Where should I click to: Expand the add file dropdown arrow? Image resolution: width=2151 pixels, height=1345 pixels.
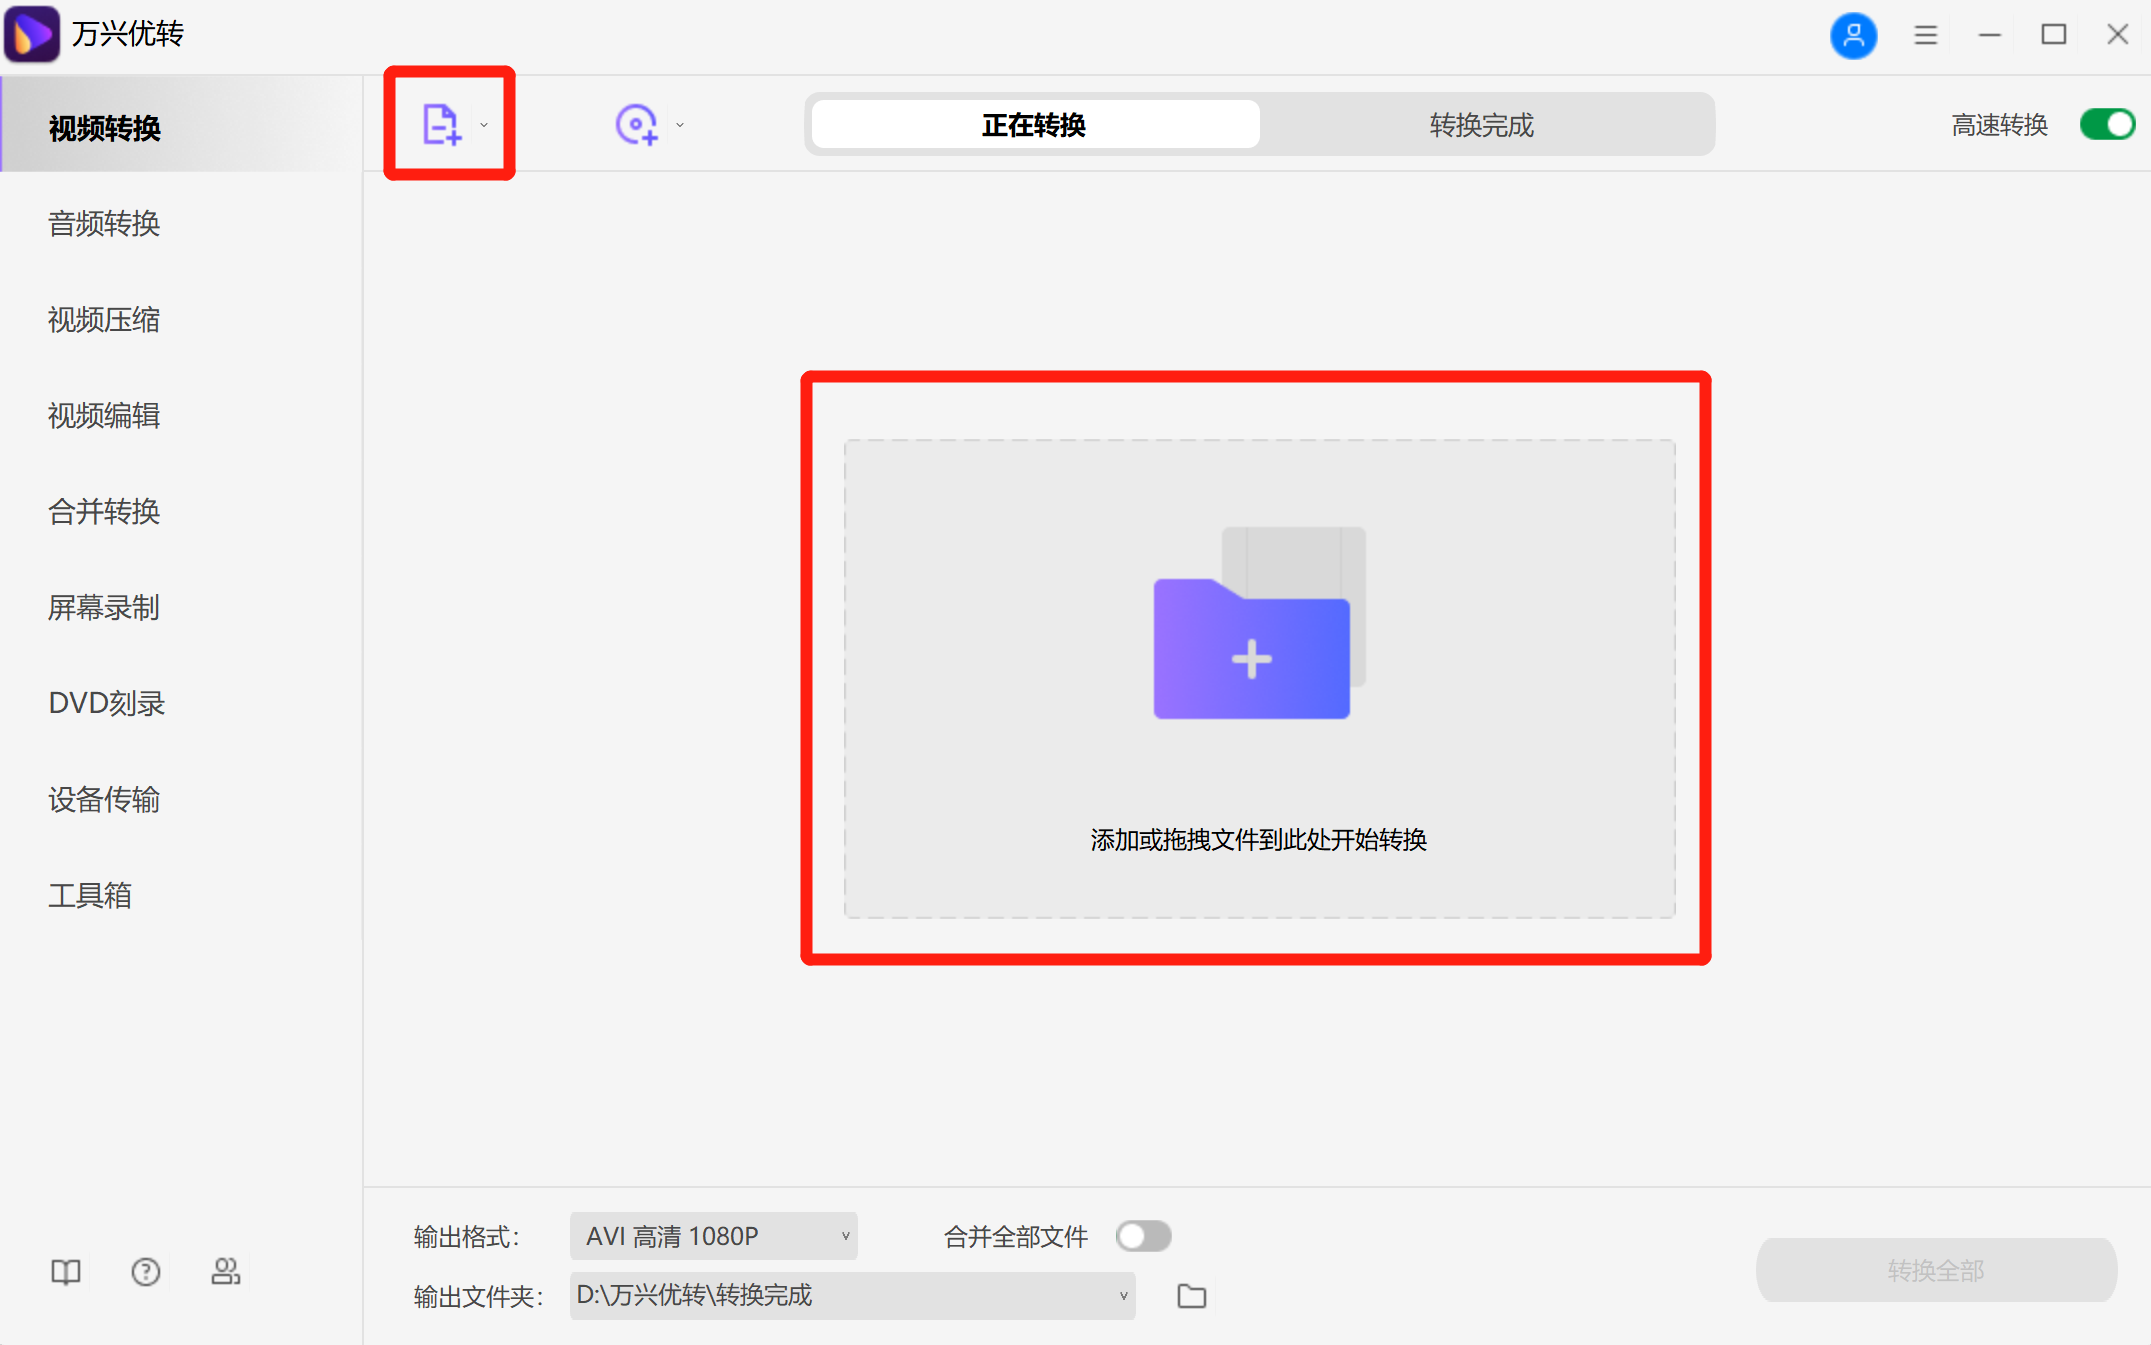(x=483, y=124)
